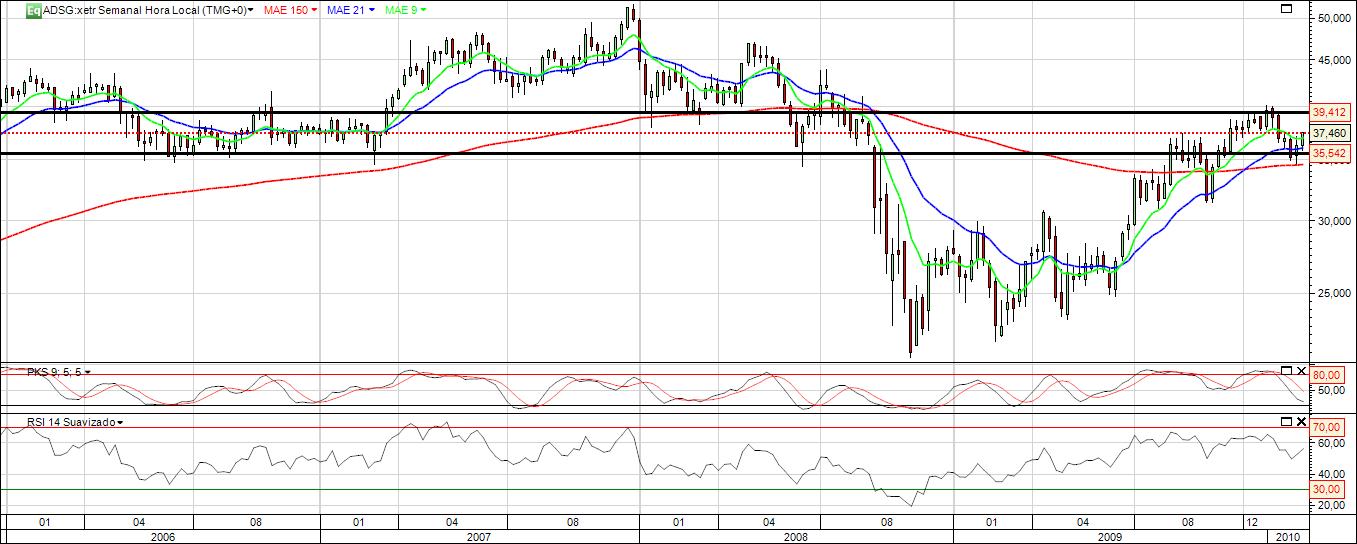Click the 2008 year on the time axis
1357x544 pixels.
797,536
